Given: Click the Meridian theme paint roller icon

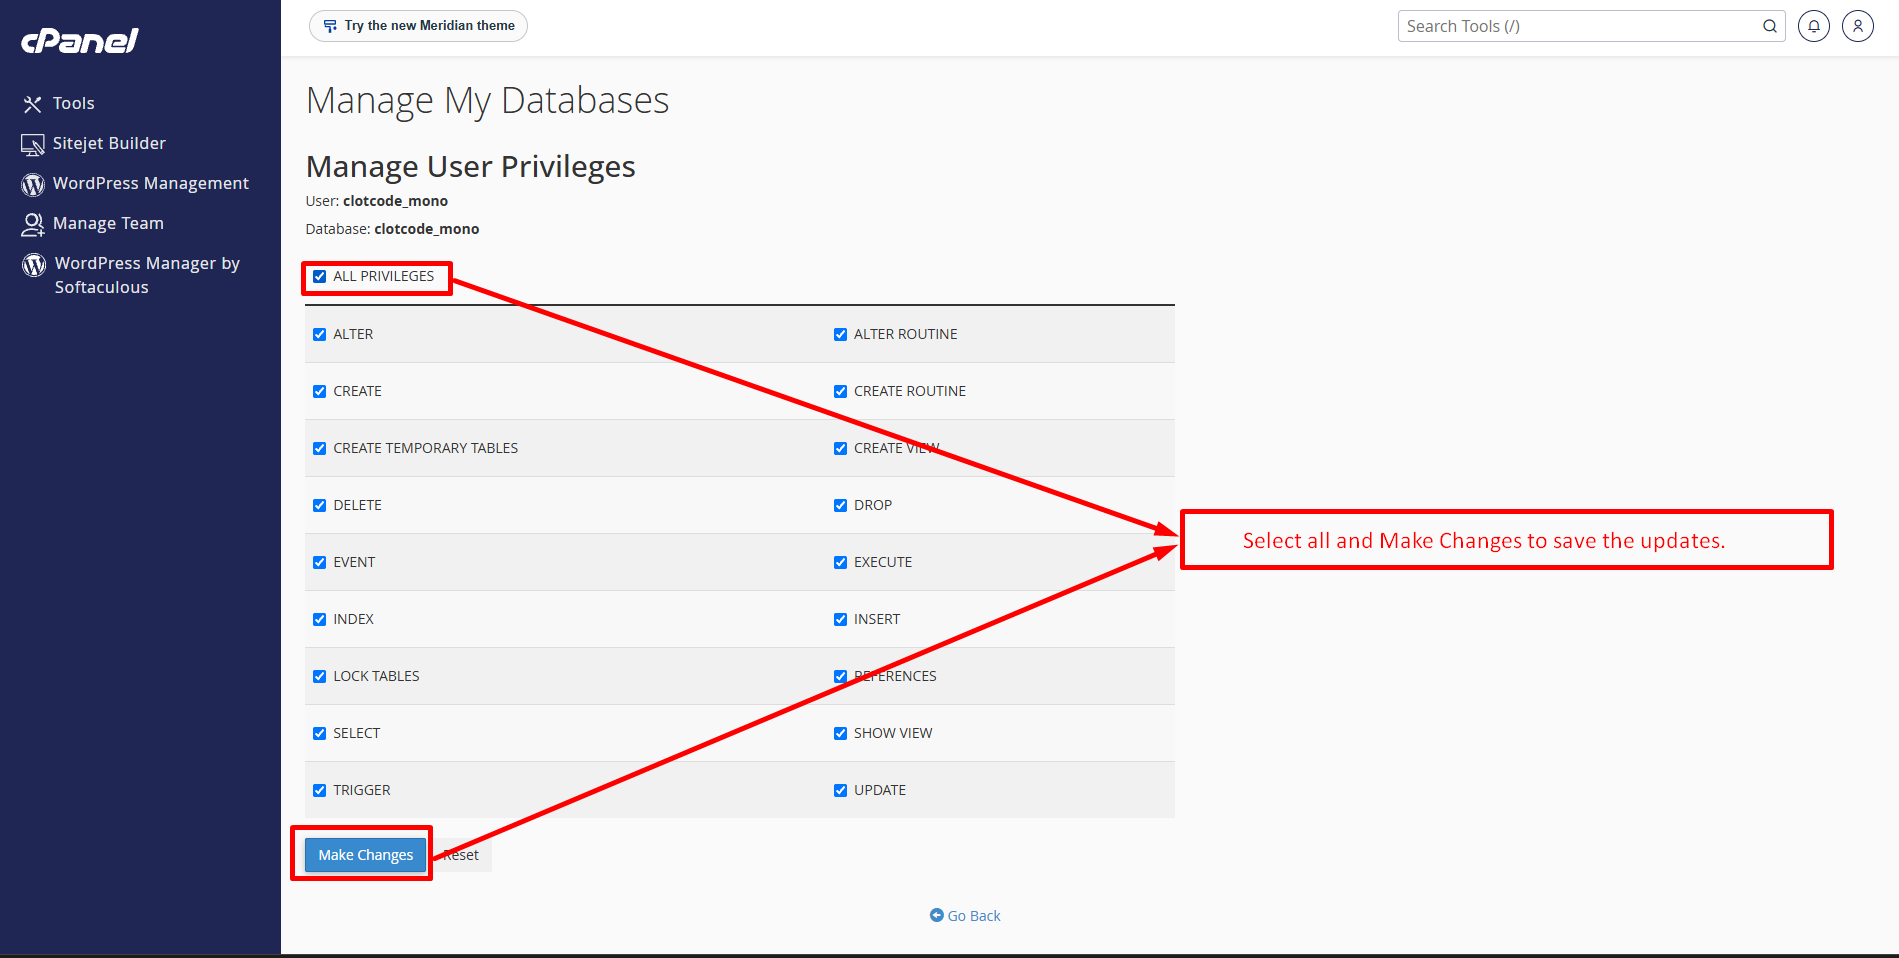Looking at the screenshot, I should coord(330,26).
